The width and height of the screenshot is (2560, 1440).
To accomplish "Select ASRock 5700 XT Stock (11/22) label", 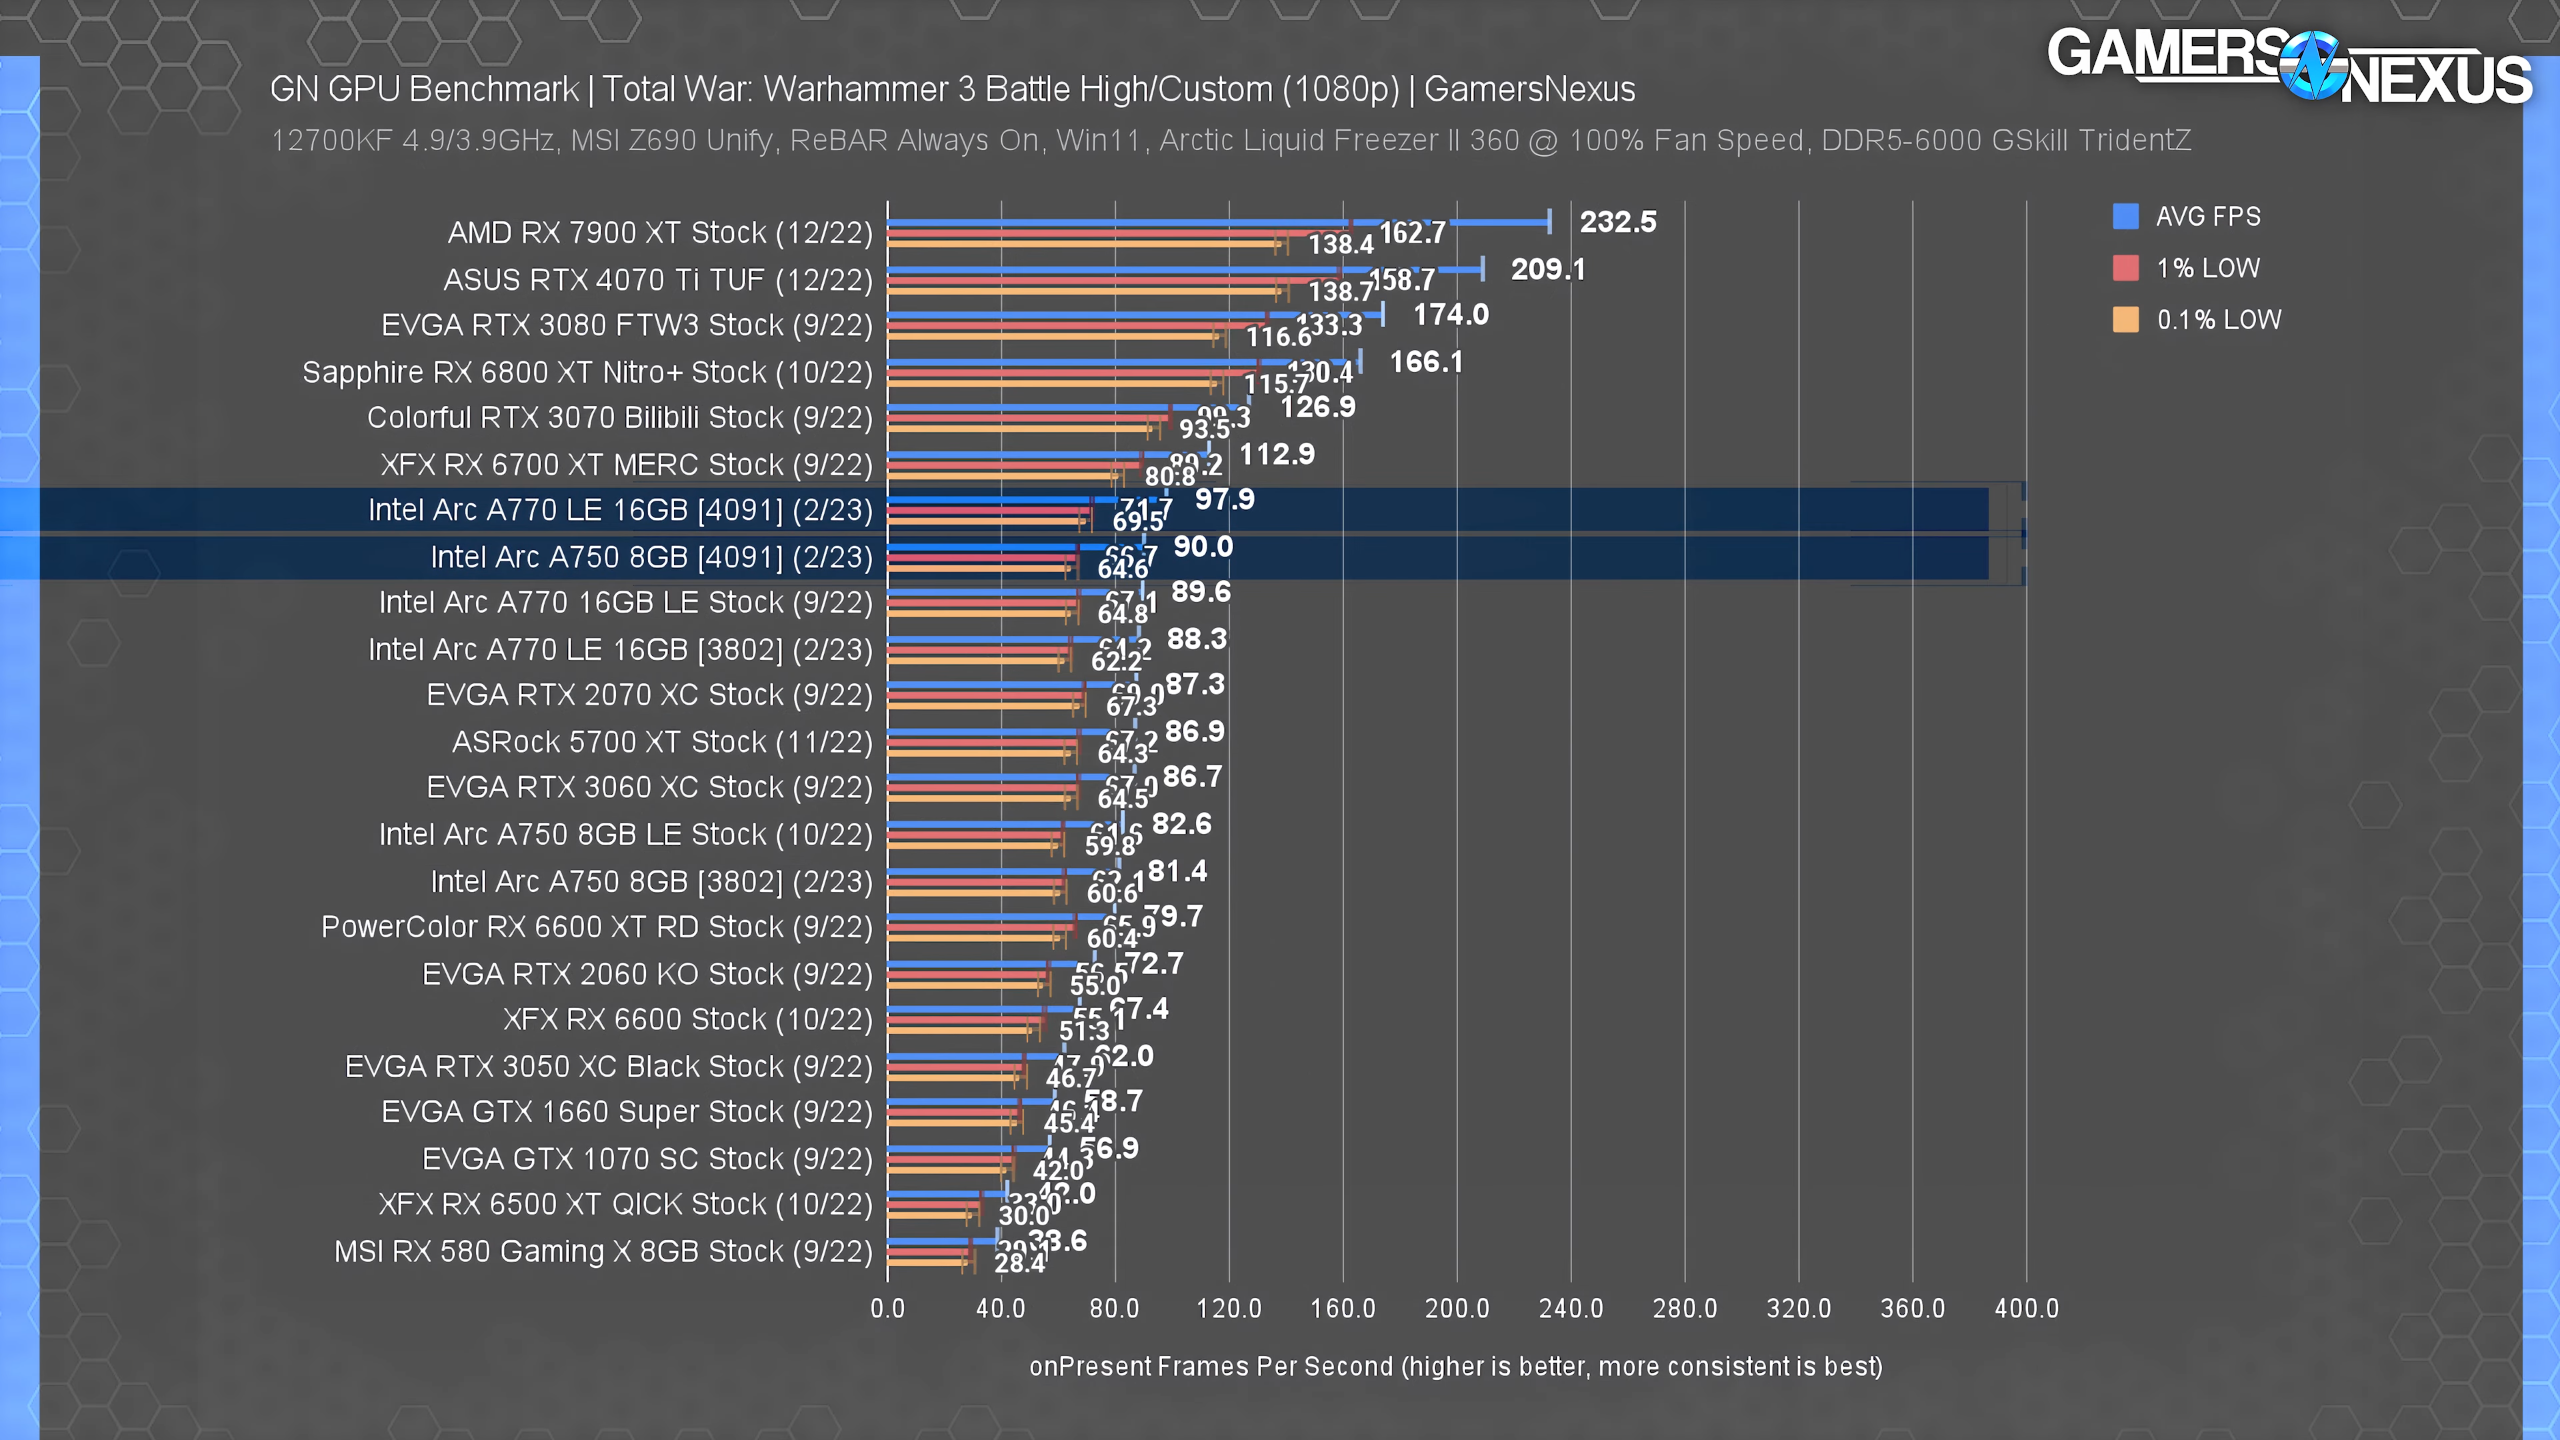I will (662, 743).
